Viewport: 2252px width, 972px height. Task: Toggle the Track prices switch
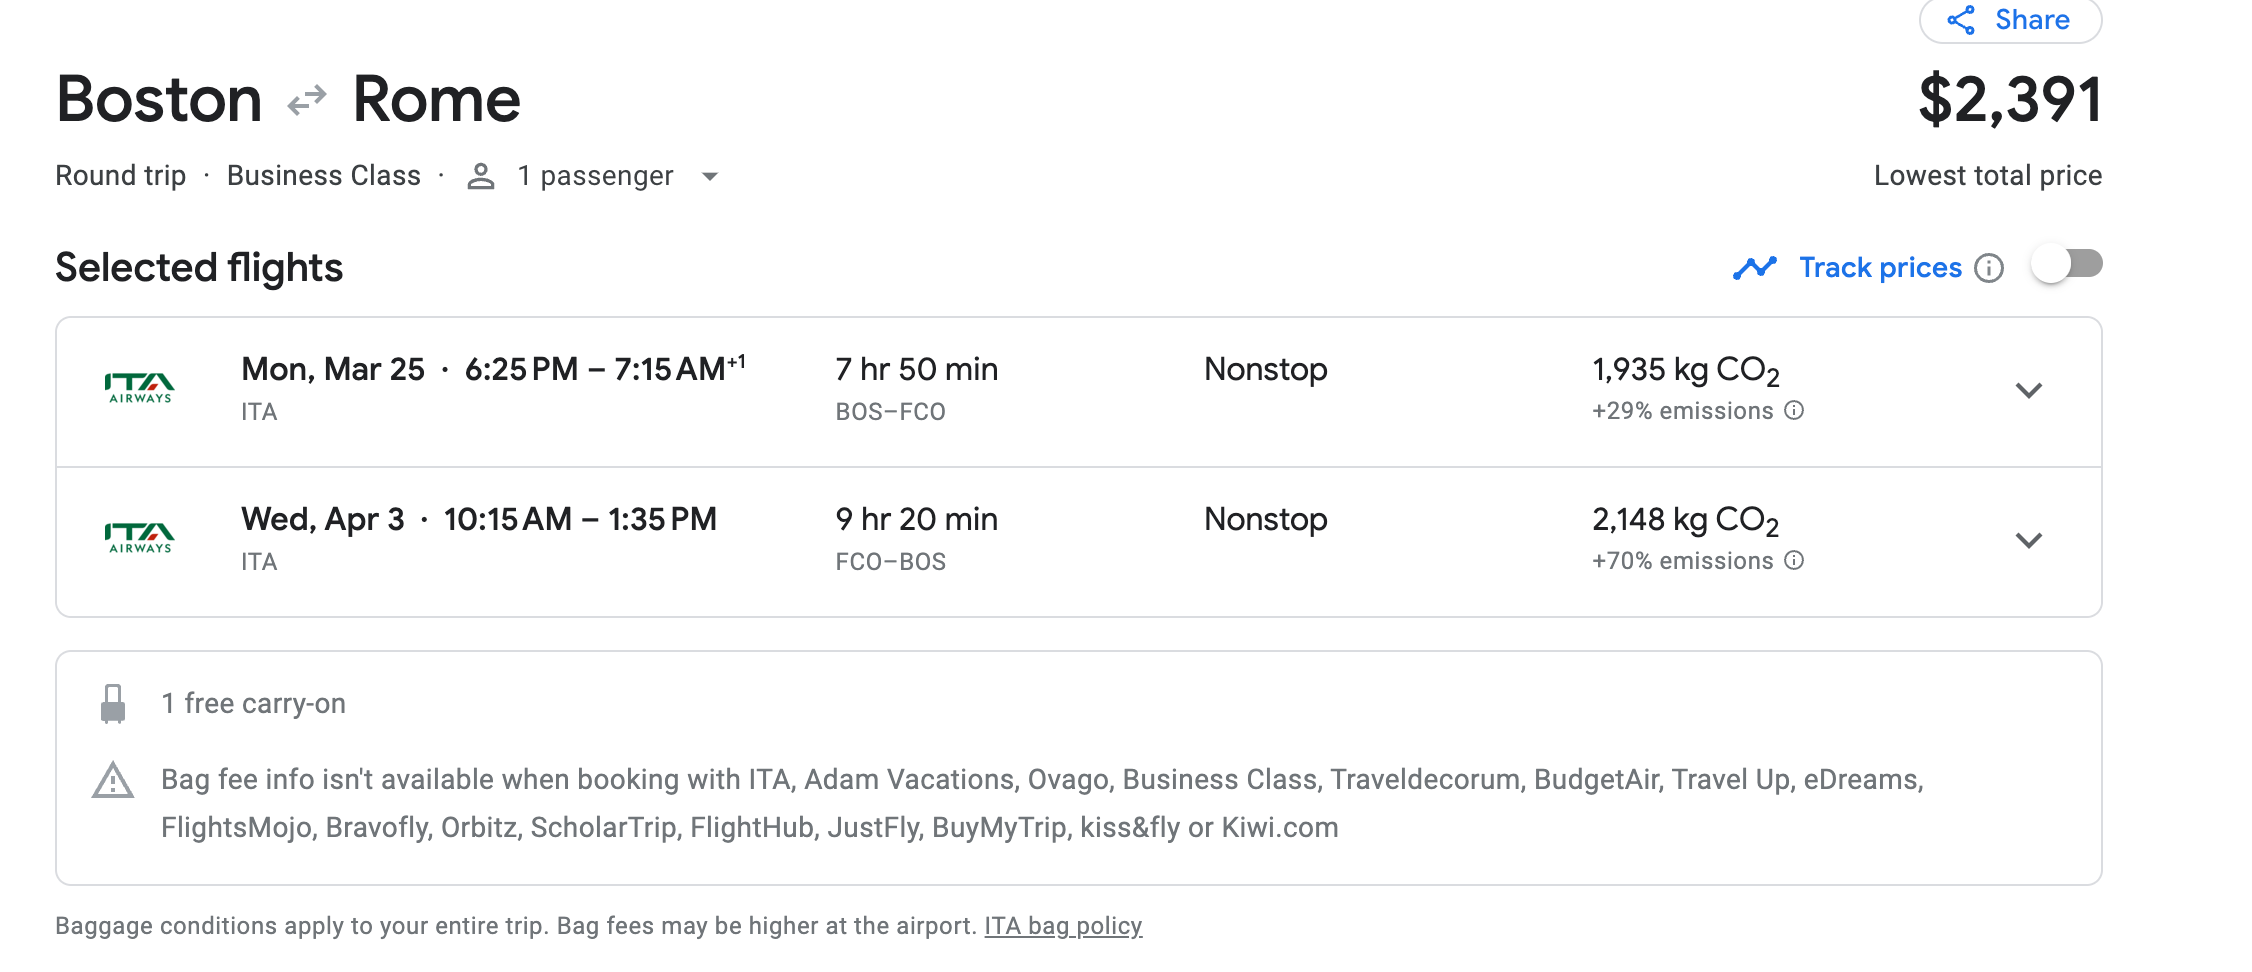pyautogui.click(x=2066, y=265)
